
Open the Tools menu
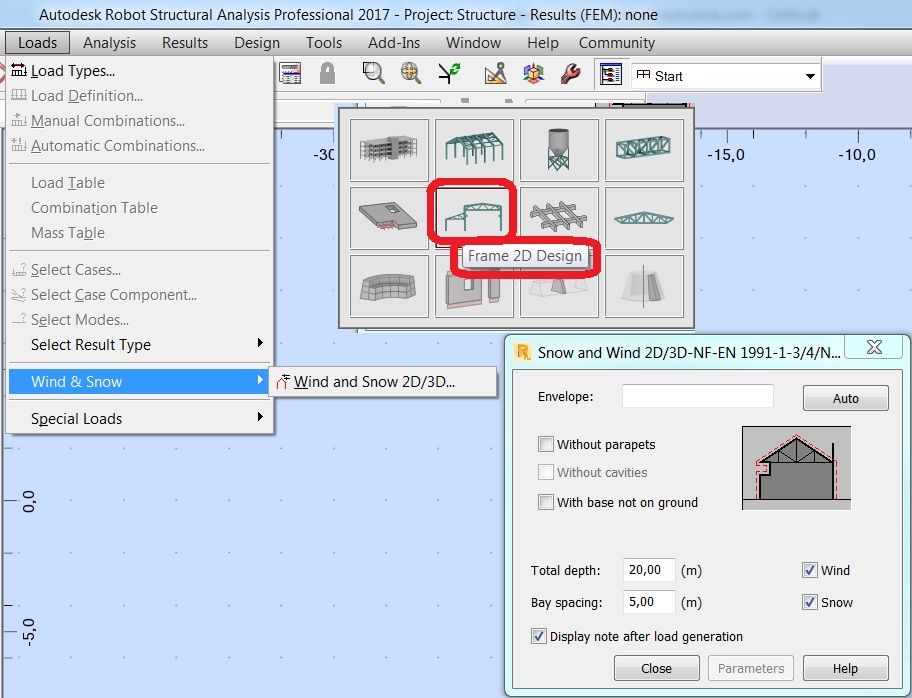click(324, 42)
